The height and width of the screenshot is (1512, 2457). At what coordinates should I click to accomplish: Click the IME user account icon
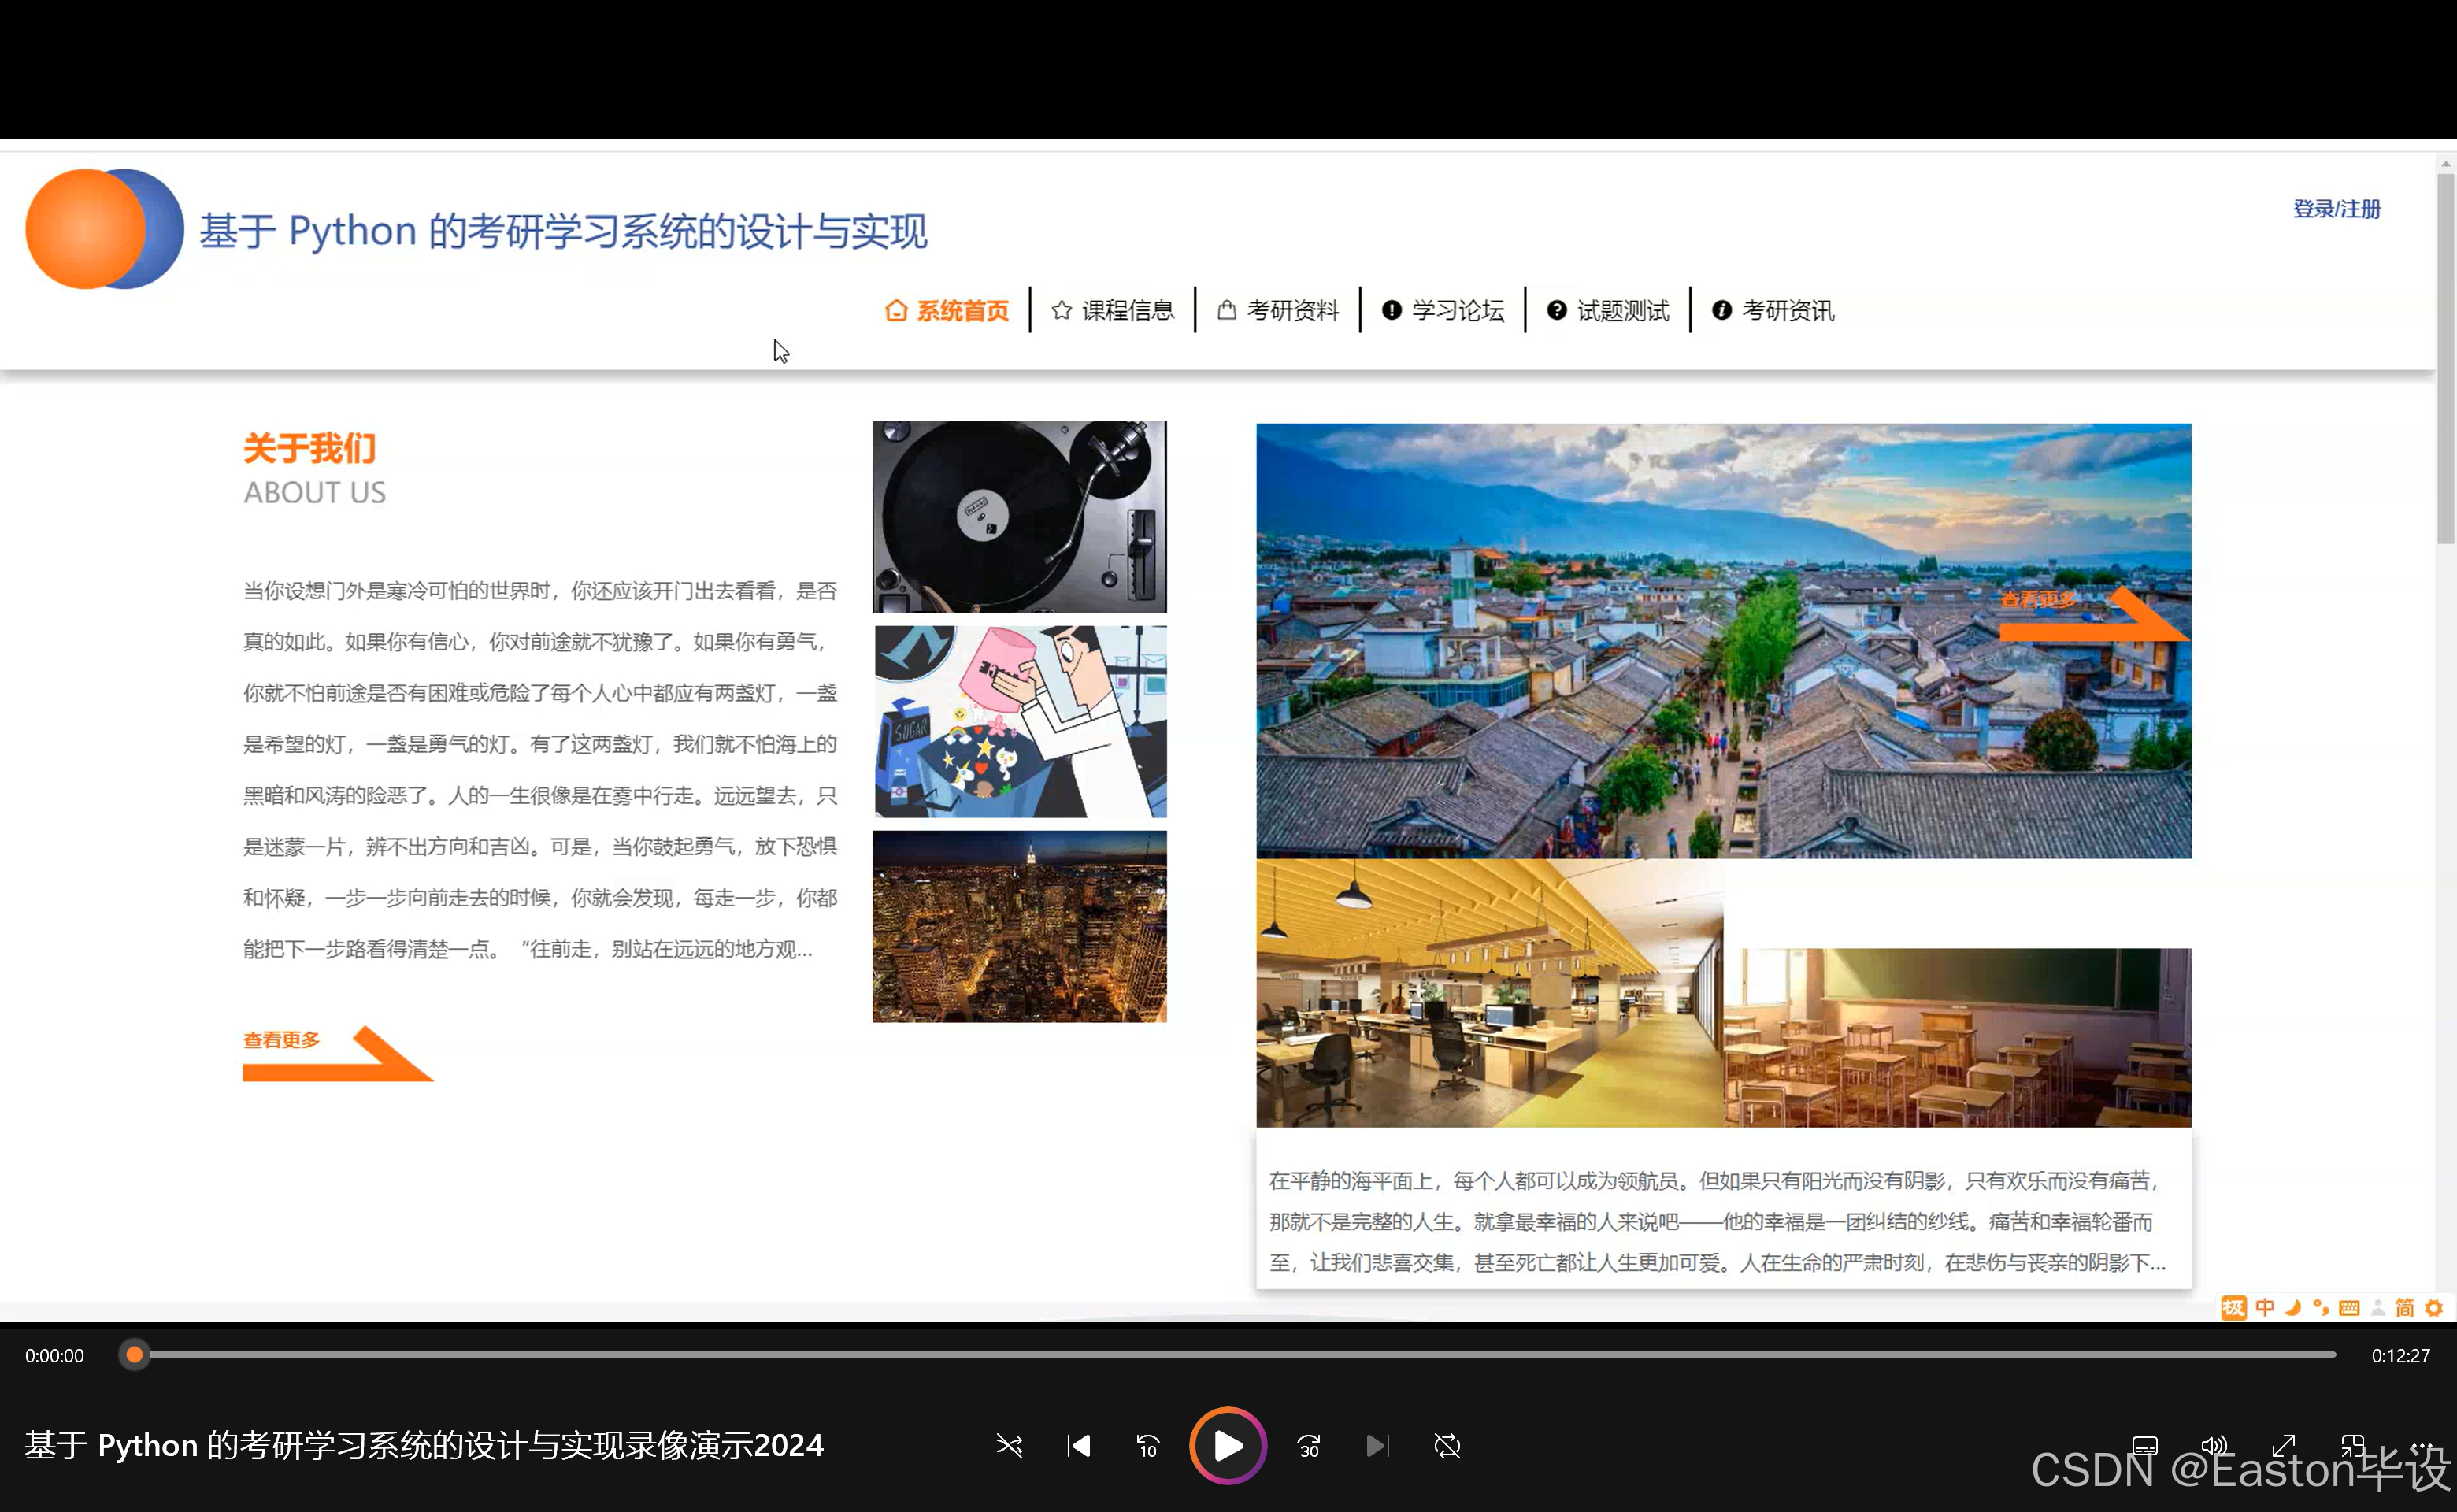2378,1308
